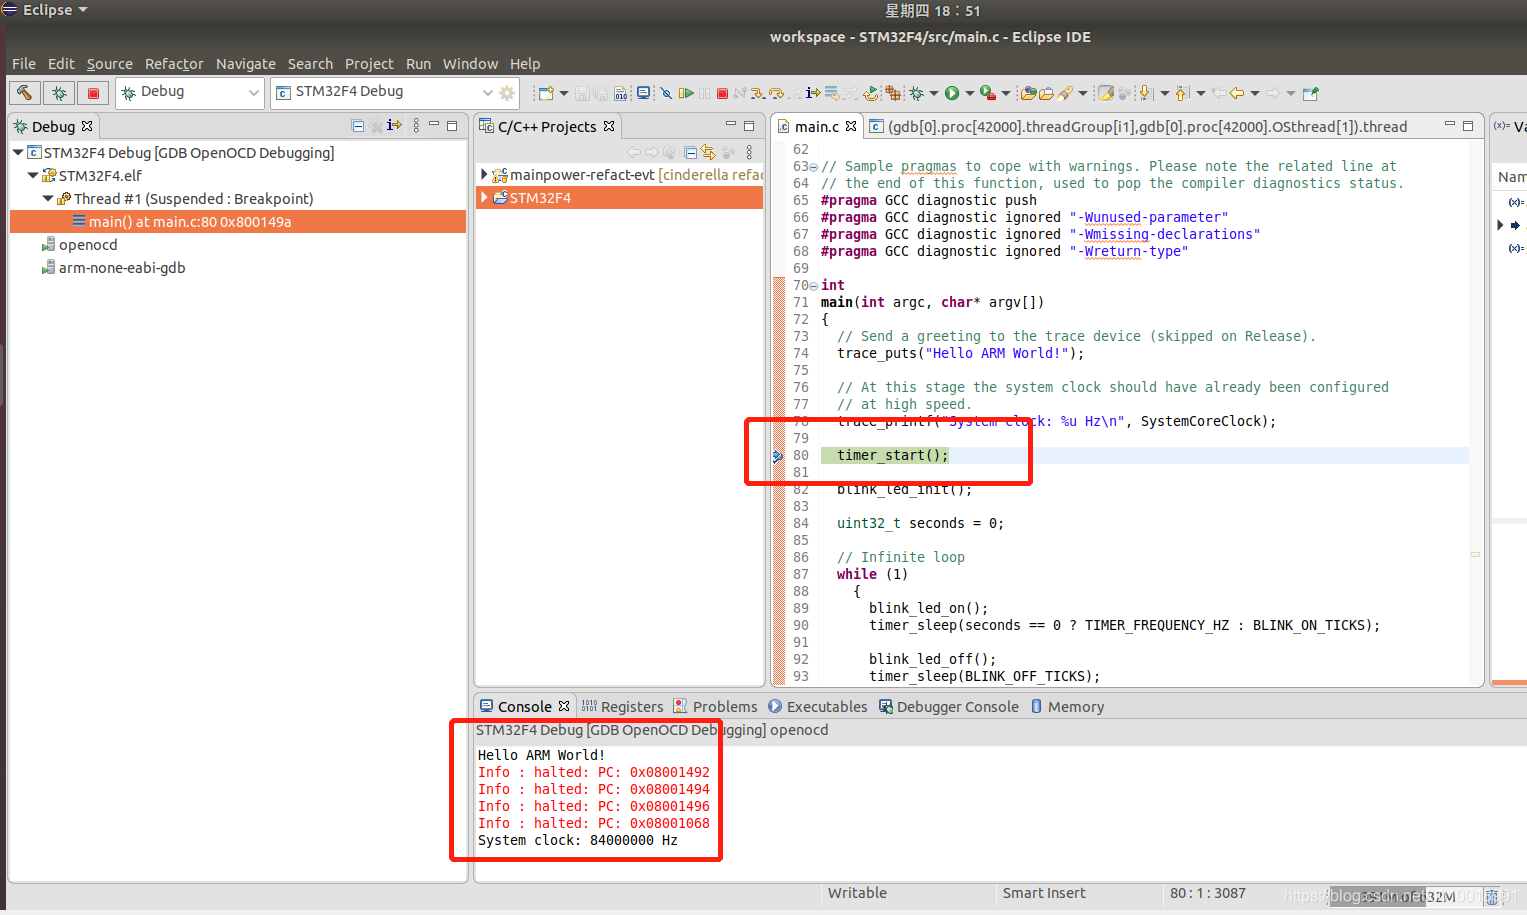This screenshot has height=915, width=1527.
Task: Select main() at main.c:80 stack frame
Action: (x=238, y=222)
